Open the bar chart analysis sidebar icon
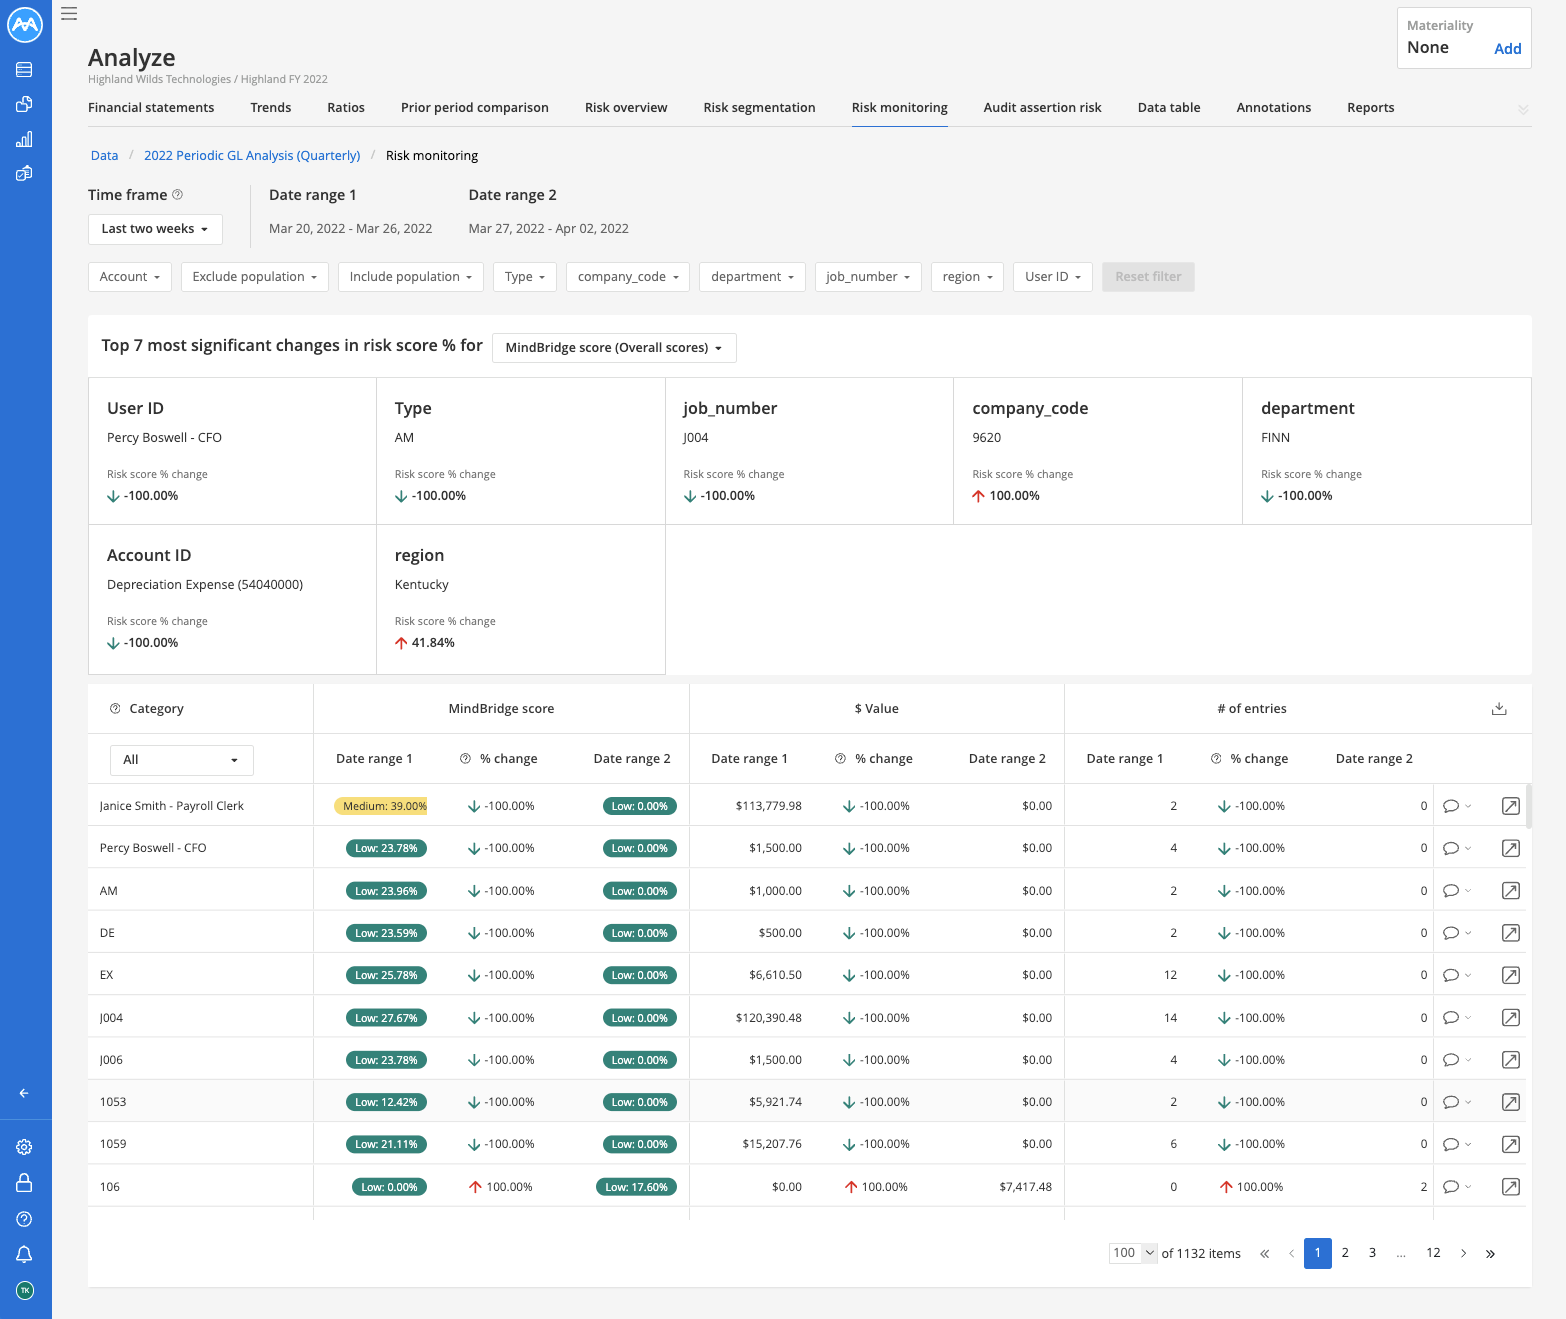 click(x=24, y=139)
